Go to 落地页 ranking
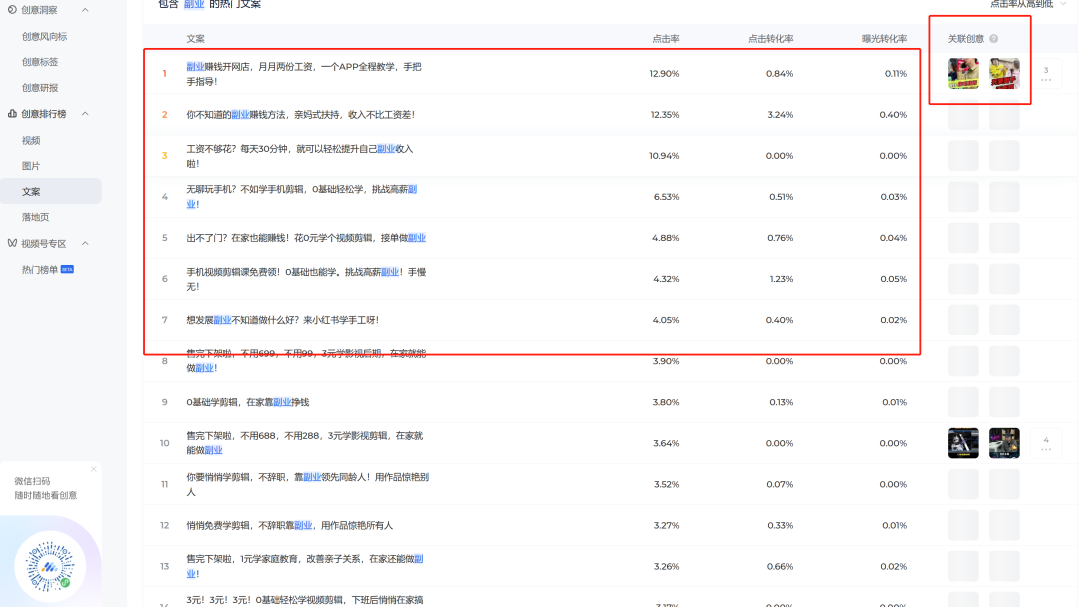This screenshot has width=1080, height=607. coord(35,217)
